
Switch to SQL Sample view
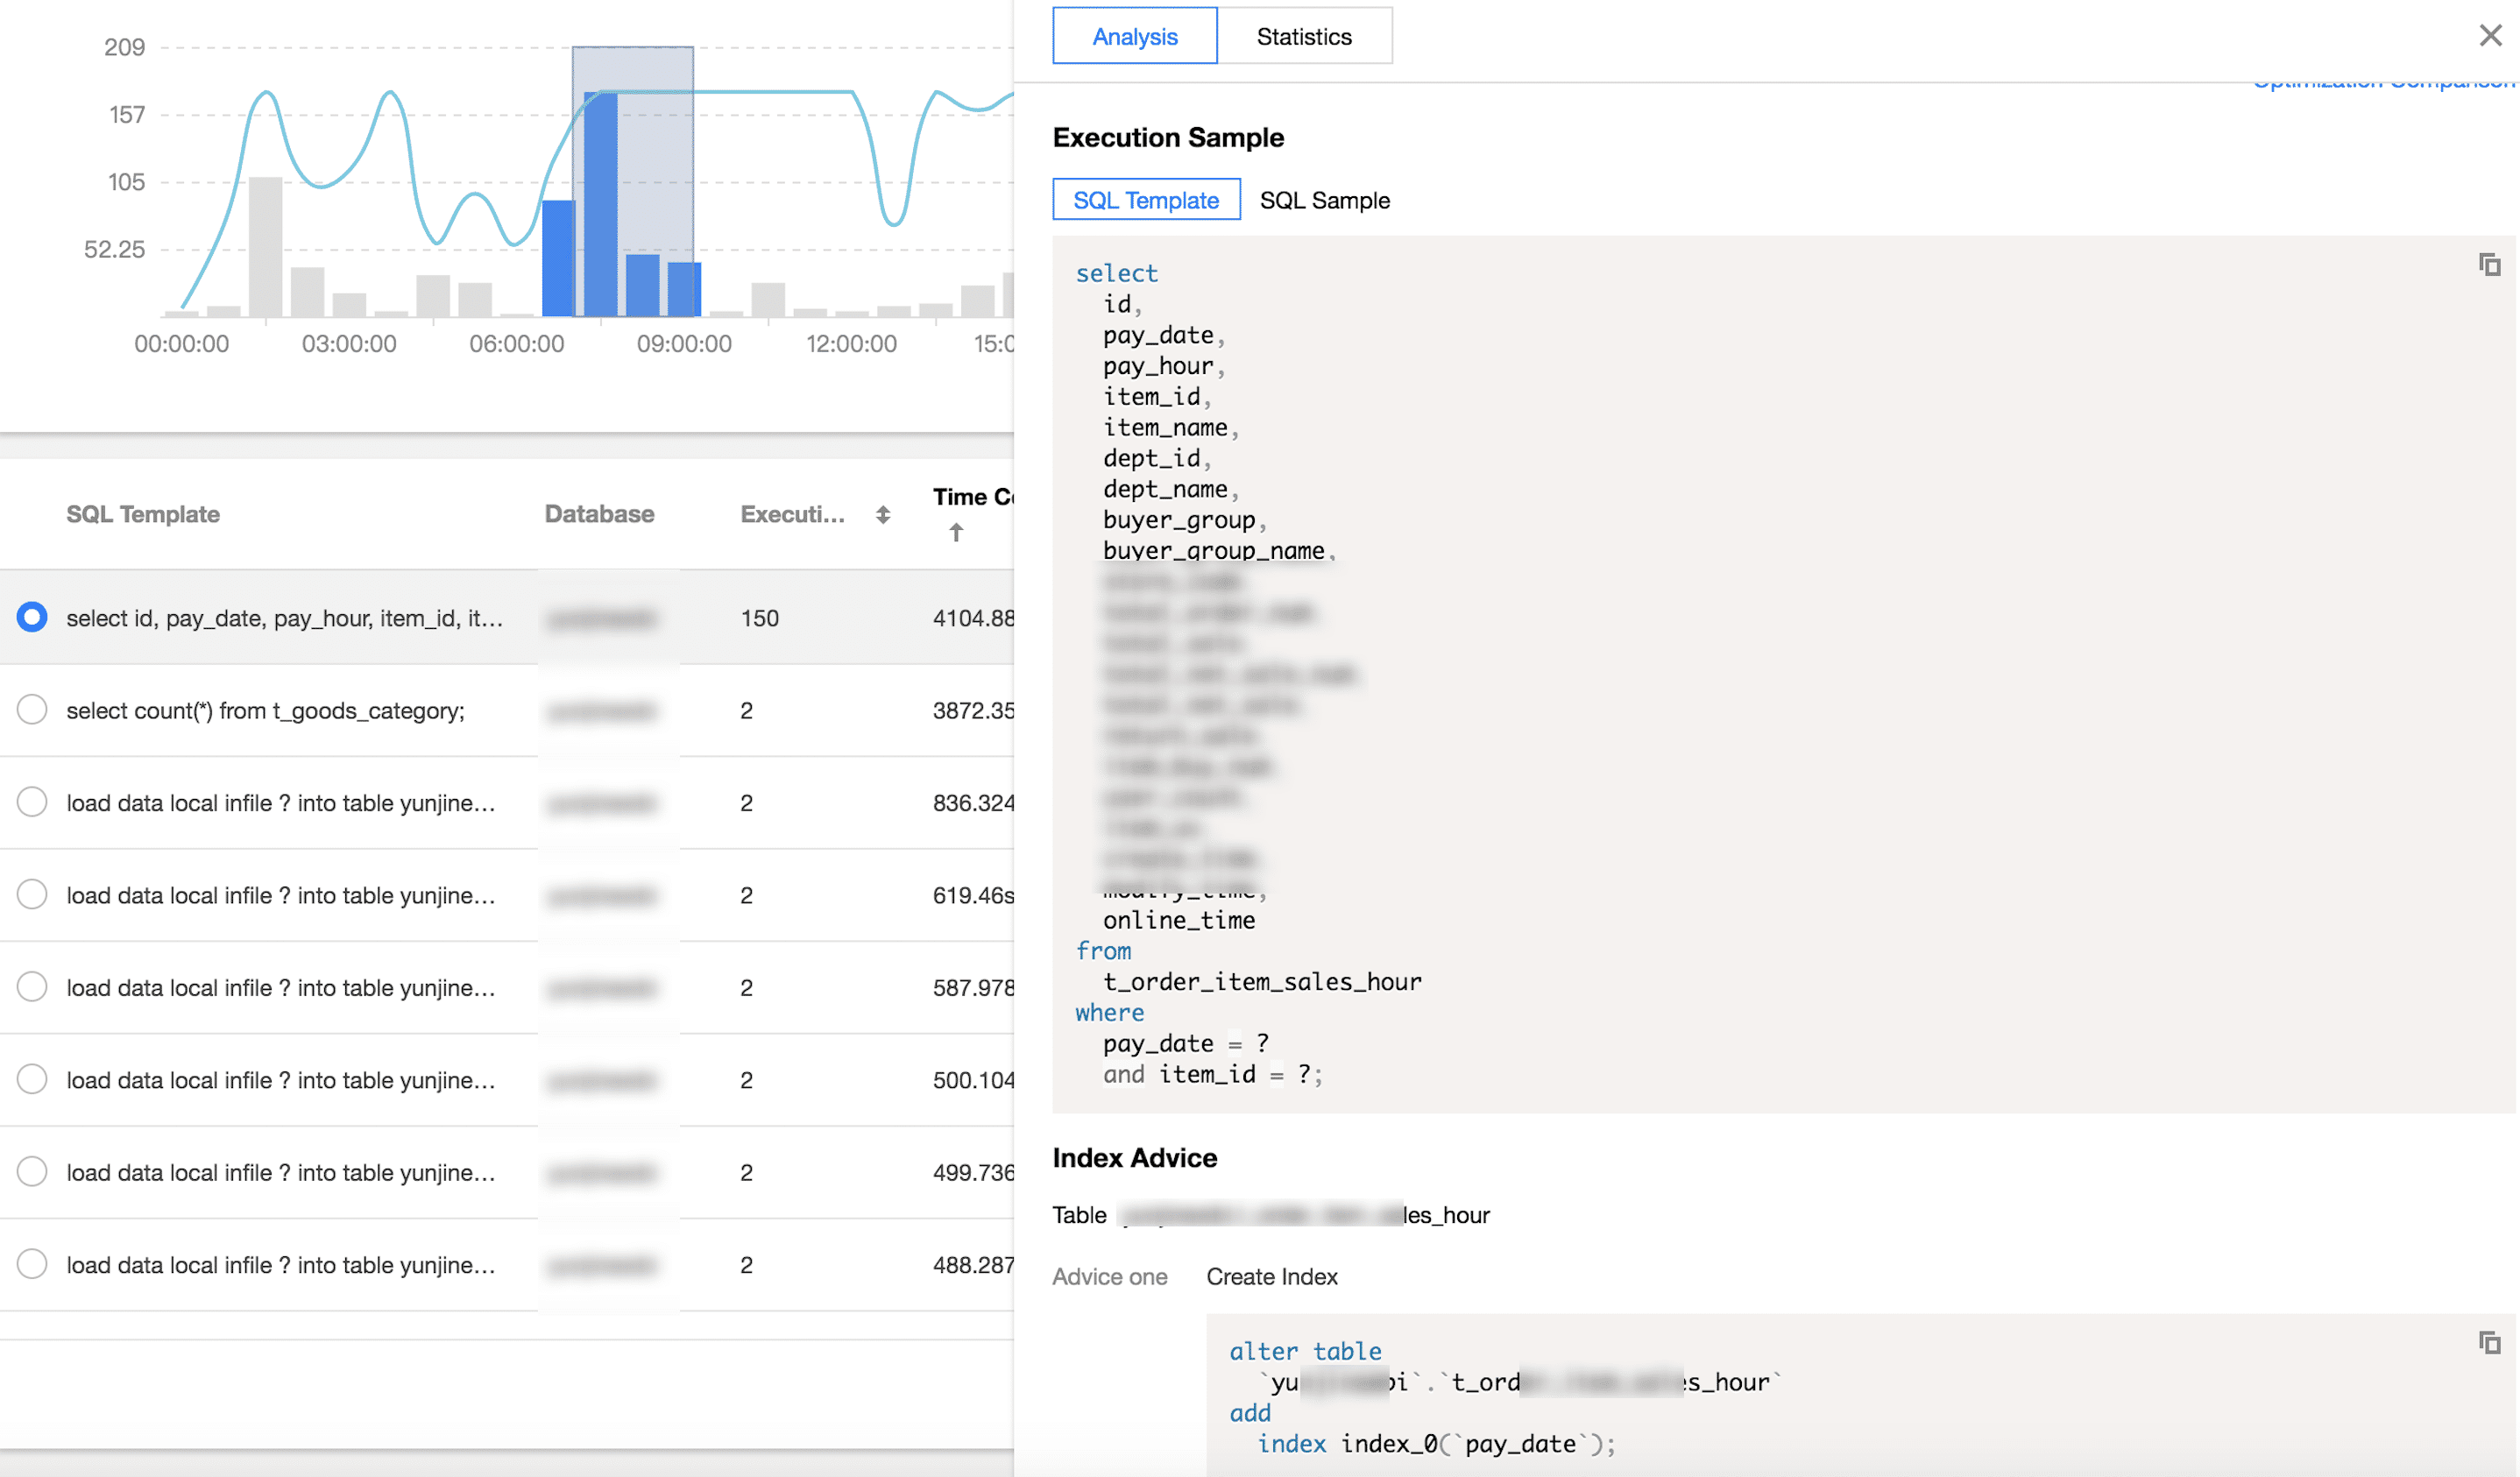click(1324, 200)
